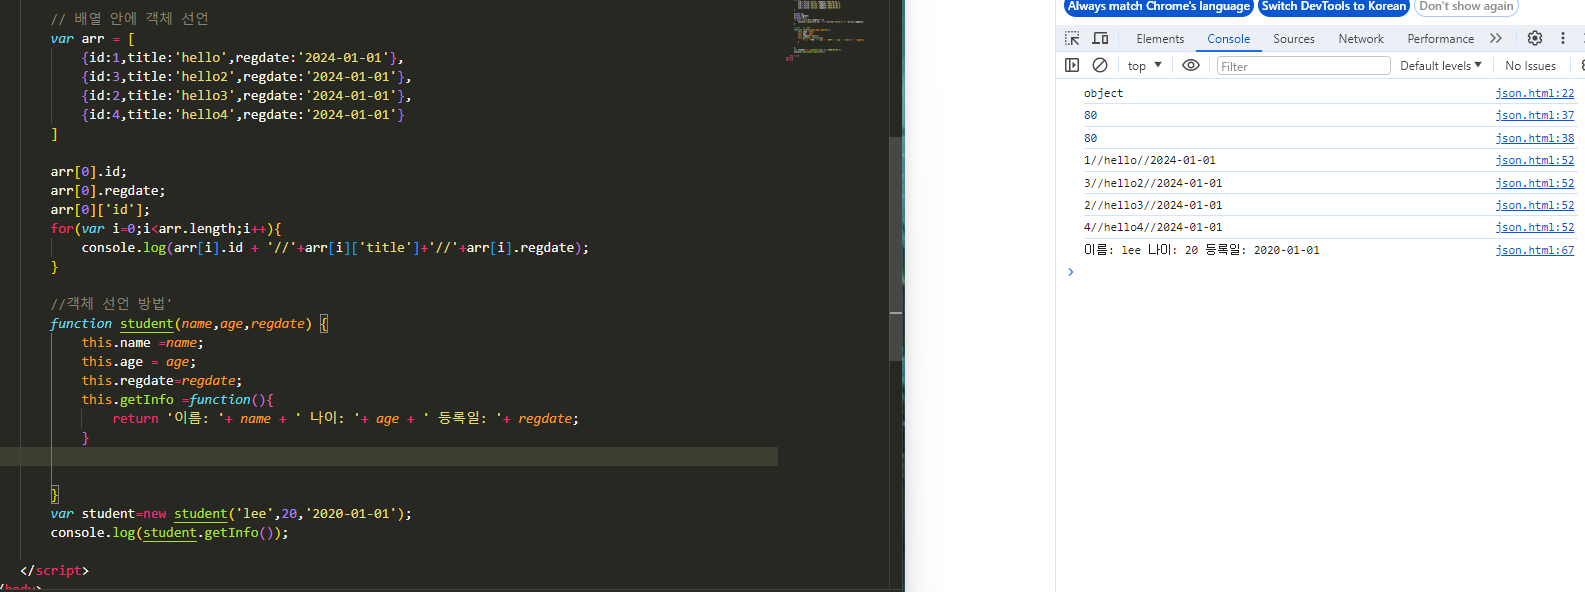Click Switch DevTools to Korean button
The height and width of the screenshot is (592, 1585).
coord(1334,6)
